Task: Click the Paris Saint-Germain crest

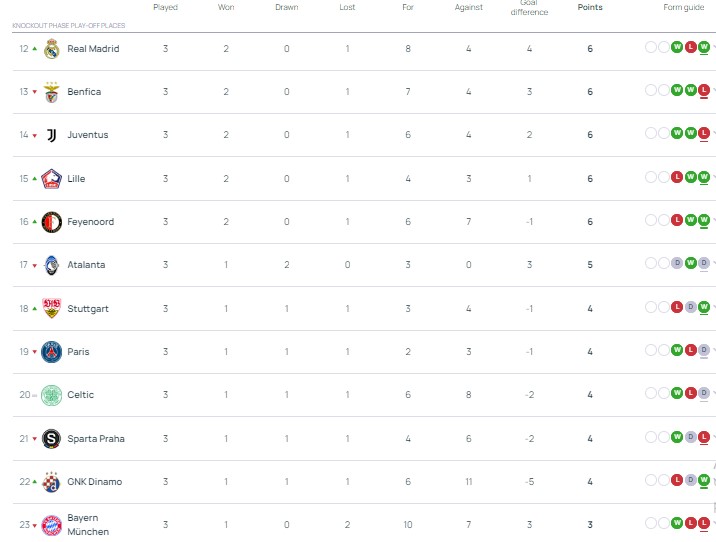Action: [52, 352]
